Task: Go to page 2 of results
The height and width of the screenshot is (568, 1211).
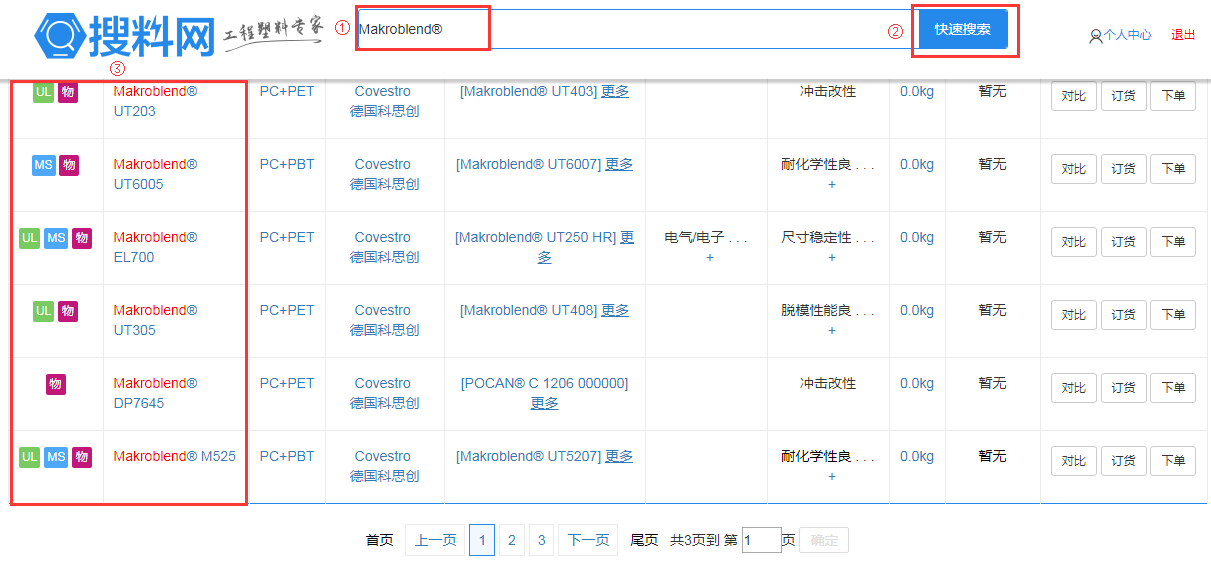Action: tap(511, 540)
